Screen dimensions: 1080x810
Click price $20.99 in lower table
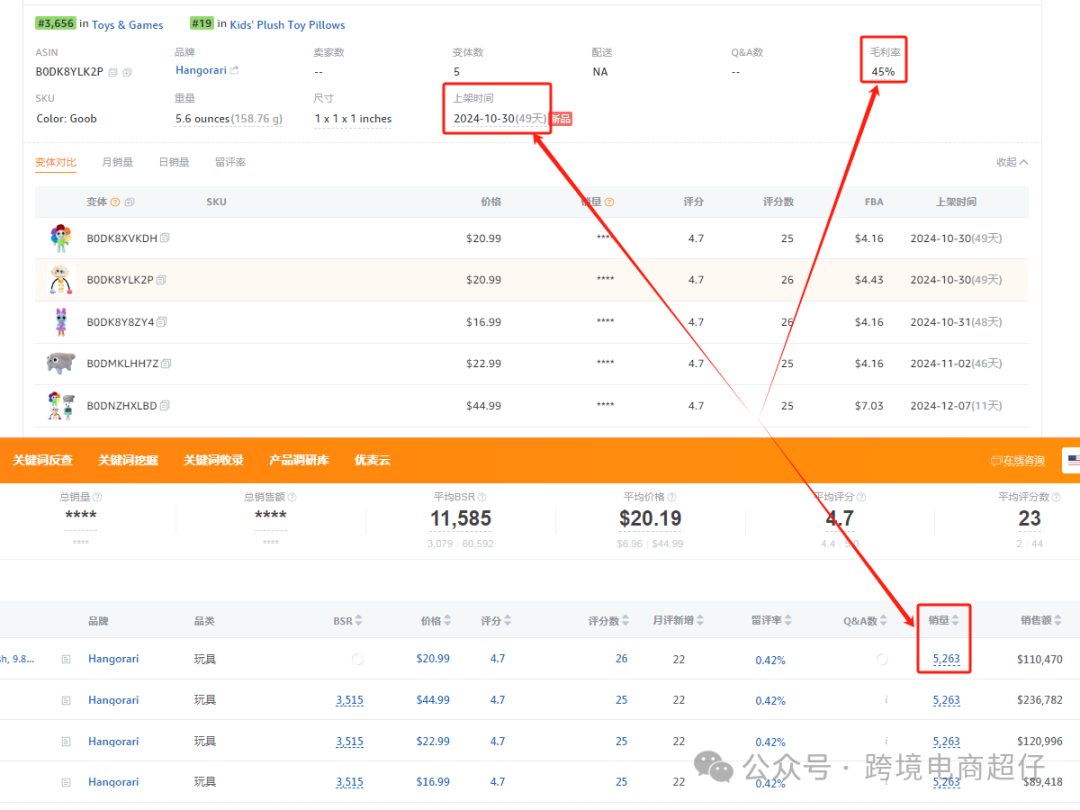click(x=433, y=659)
